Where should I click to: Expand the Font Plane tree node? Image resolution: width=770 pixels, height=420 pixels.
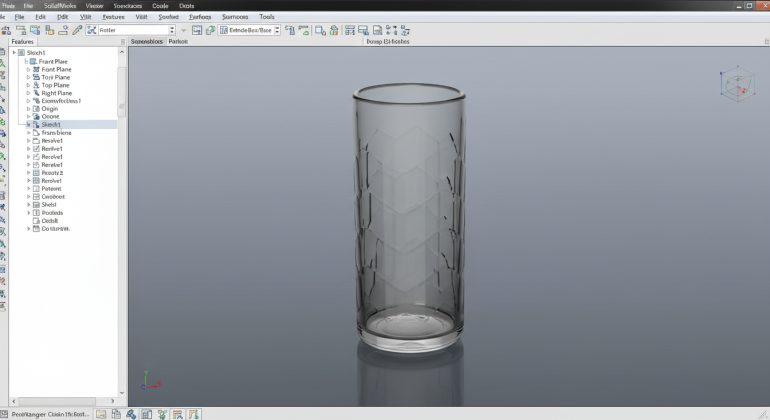point(28,70)
